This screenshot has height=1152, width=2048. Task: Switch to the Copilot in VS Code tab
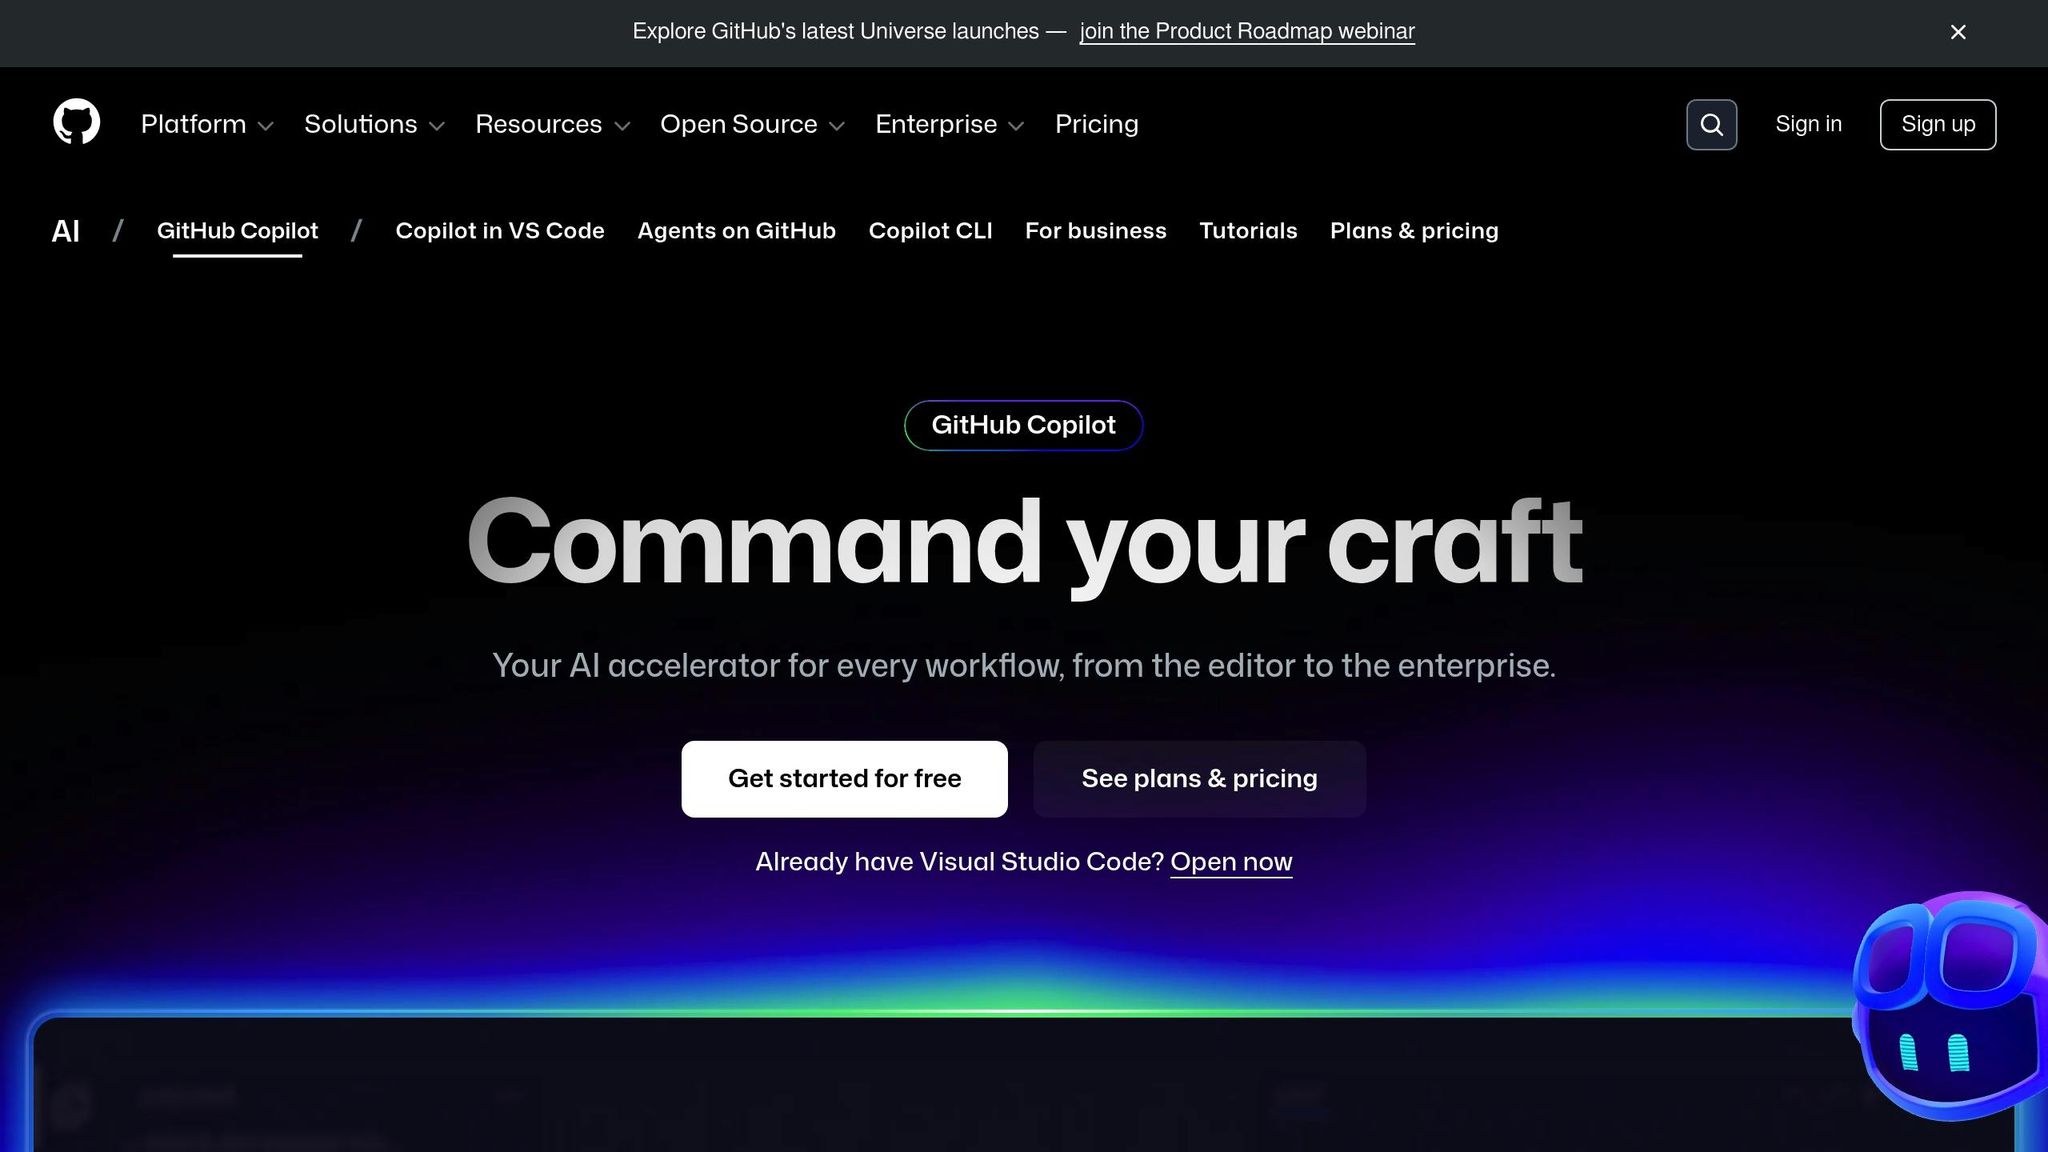(500, 231)
